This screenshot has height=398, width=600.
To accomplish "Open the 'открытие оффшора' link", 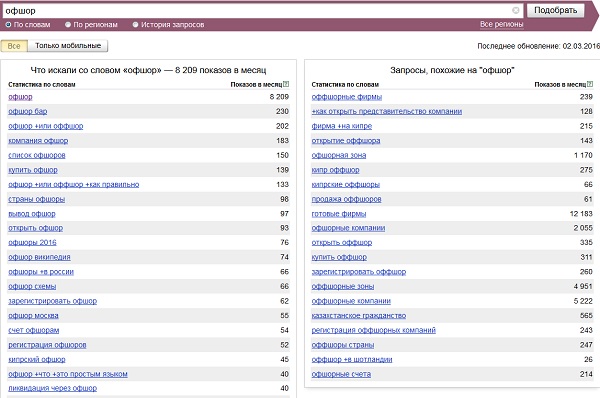I will [x=346, y=140].
